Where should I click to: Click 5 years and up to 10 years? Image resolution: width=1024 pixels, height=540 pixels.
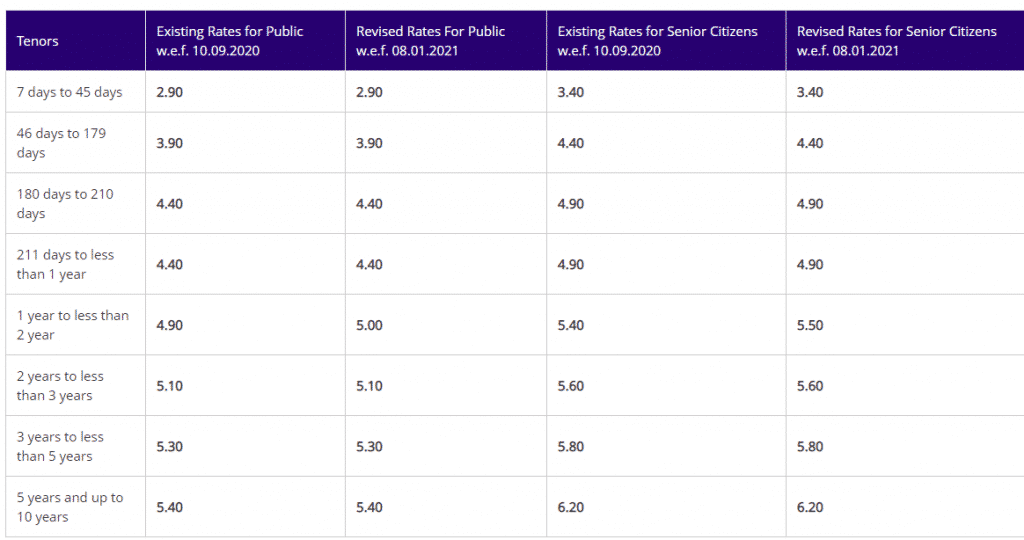click(x=70, y=507)
